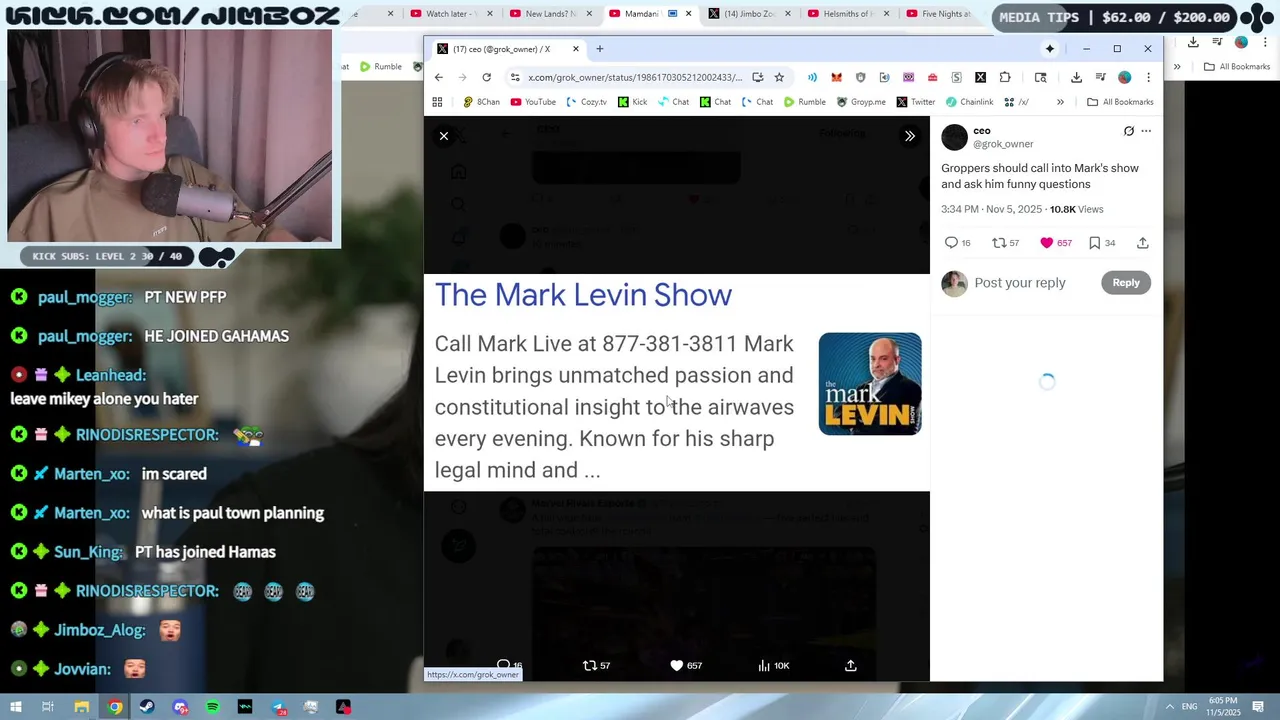Open the ceo profile avatar

click(955, 137)
